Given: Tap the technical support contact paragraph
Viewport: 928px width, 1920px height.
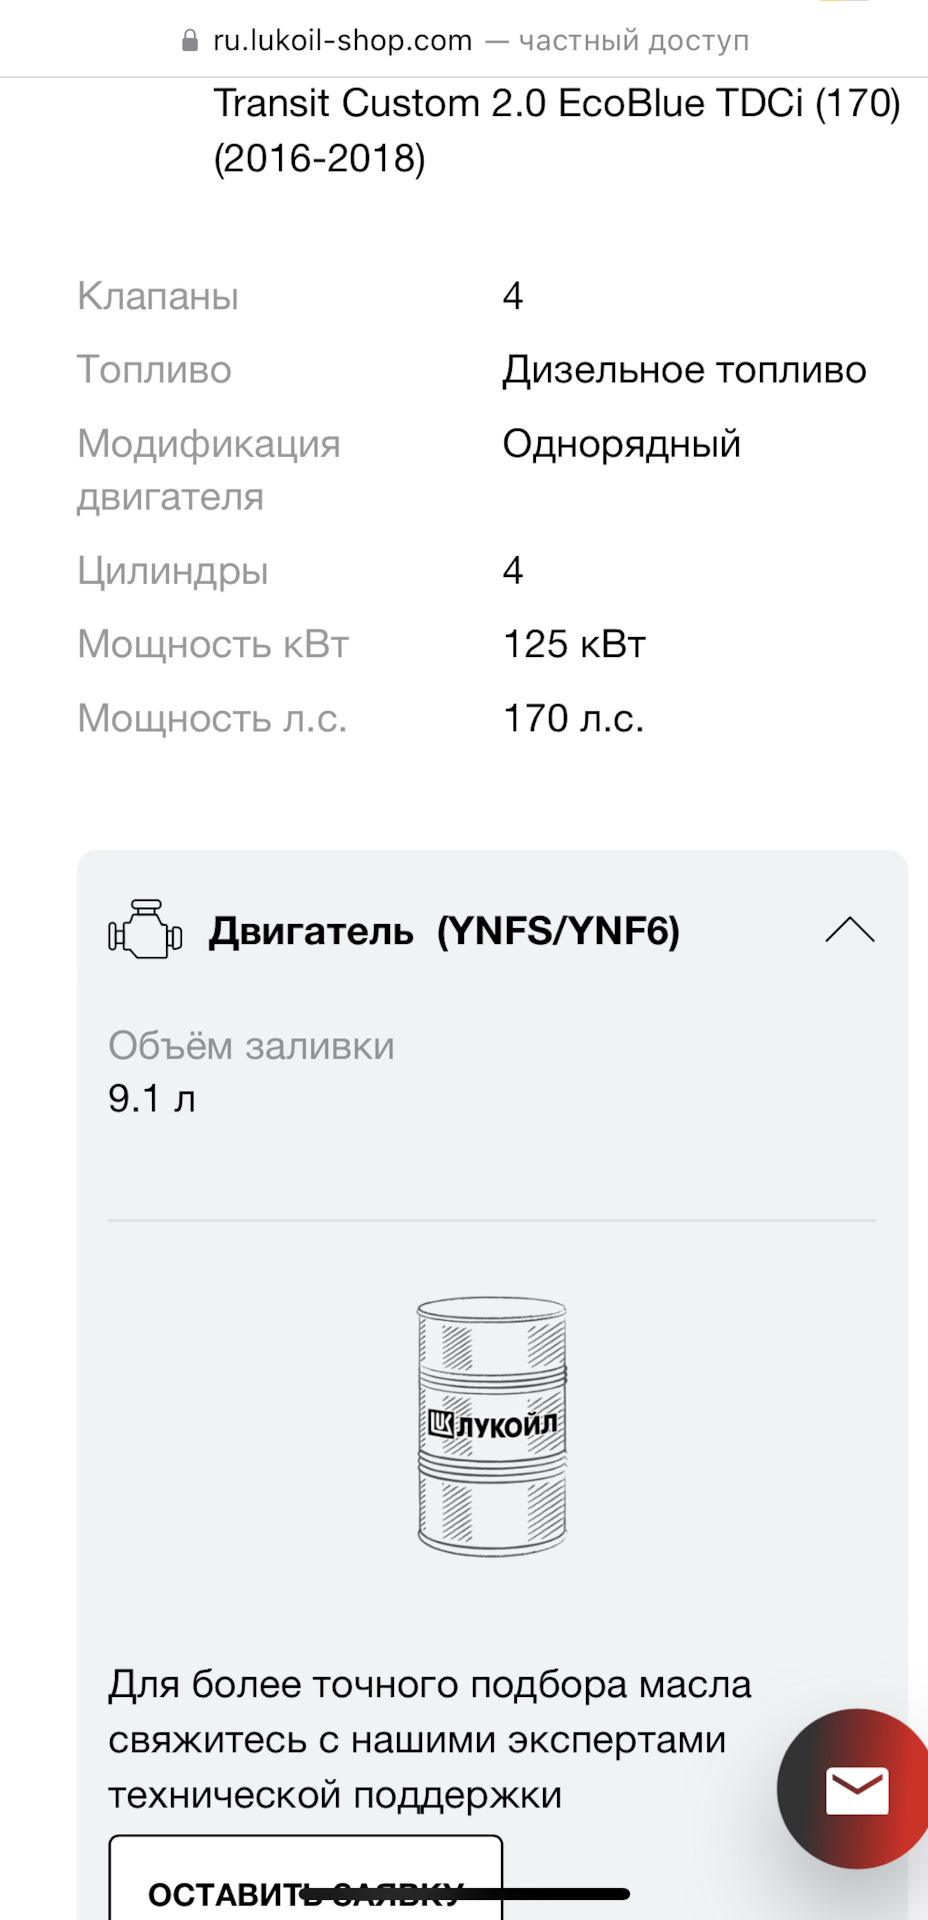Looking at the screenshot, I should pos(430,1740).
